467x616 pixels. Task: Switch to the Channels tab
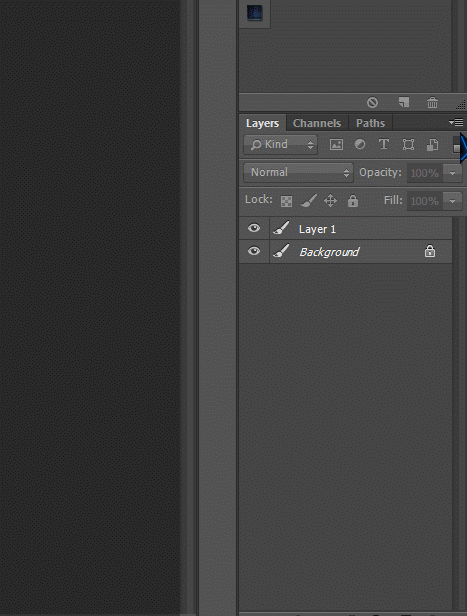click(317, 123)
